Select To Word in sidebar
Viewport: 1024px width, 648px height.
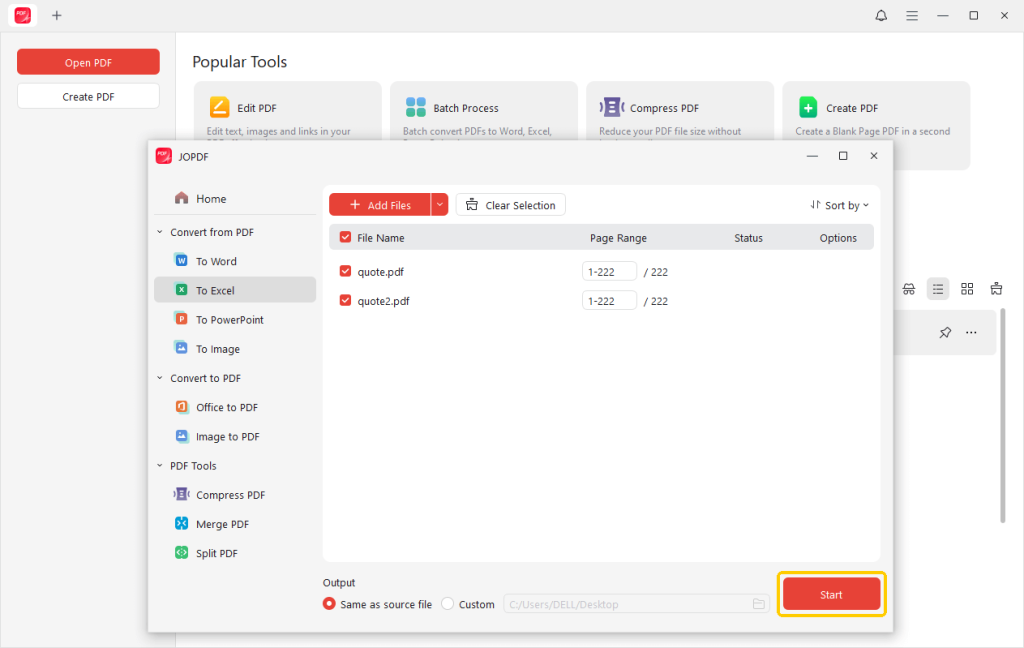216,261
